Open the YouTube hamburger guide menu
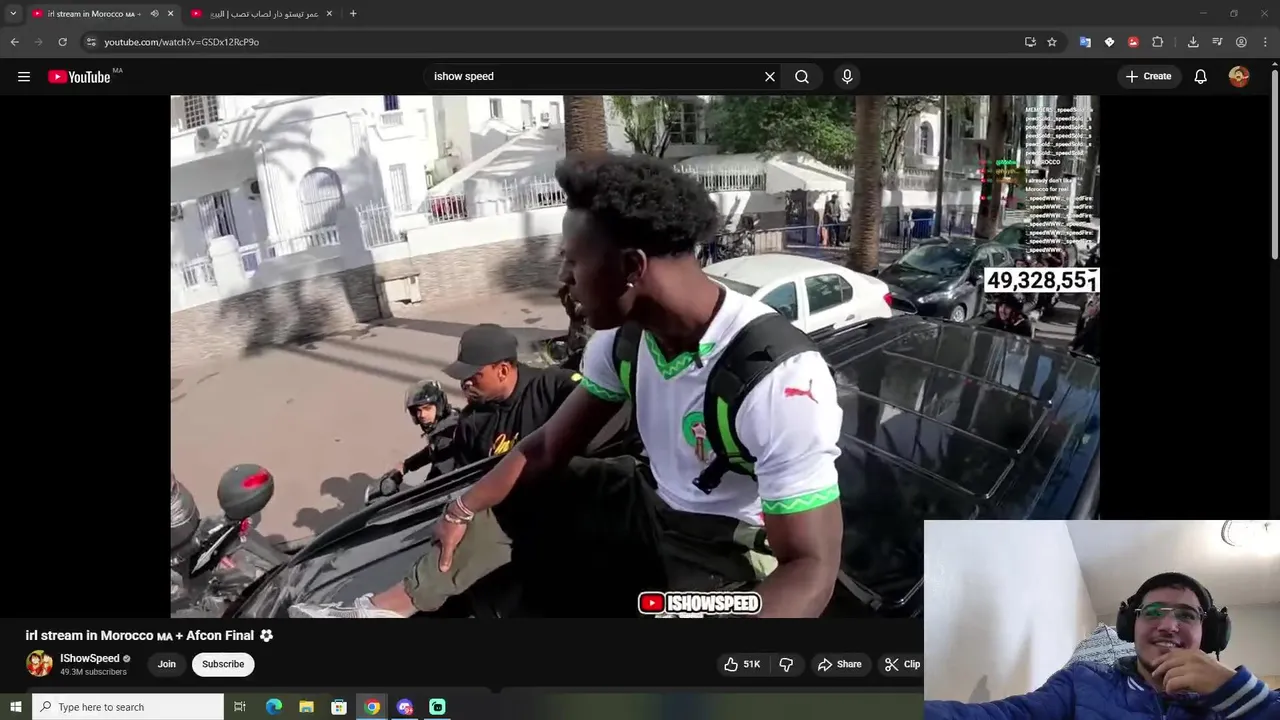 pos(24,76)
